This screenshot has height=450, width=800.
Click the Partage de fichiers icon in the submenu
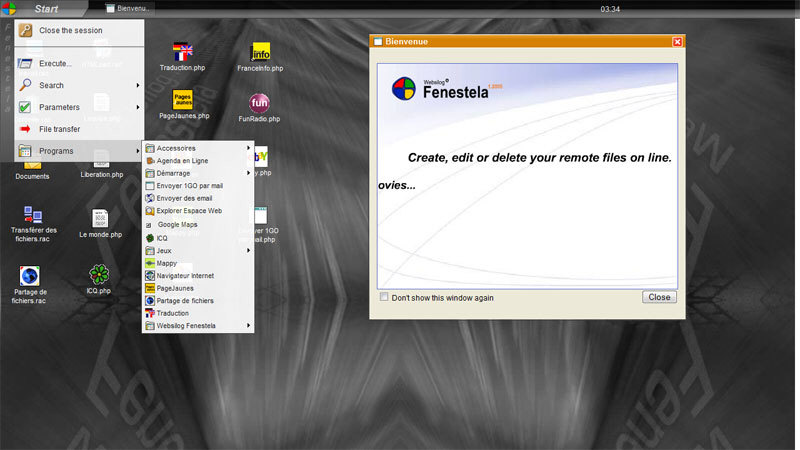(149, 301)
